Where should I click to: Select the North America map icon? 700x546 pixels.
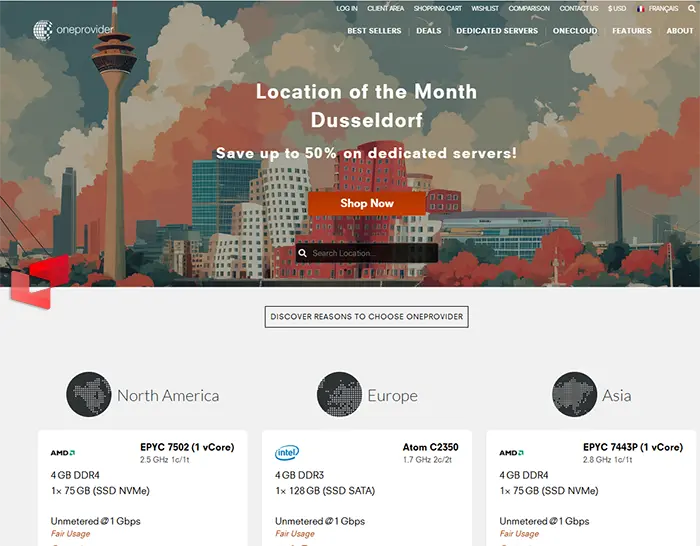click(x=89, y=395)
